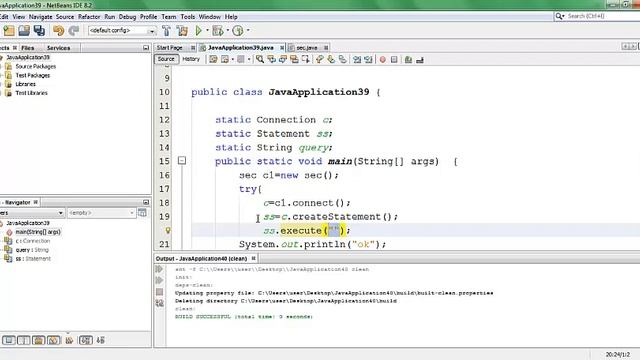Click Previous Bookmark editor icon
Viewport: 640px width, 360px height.
(x=320, y=60)
